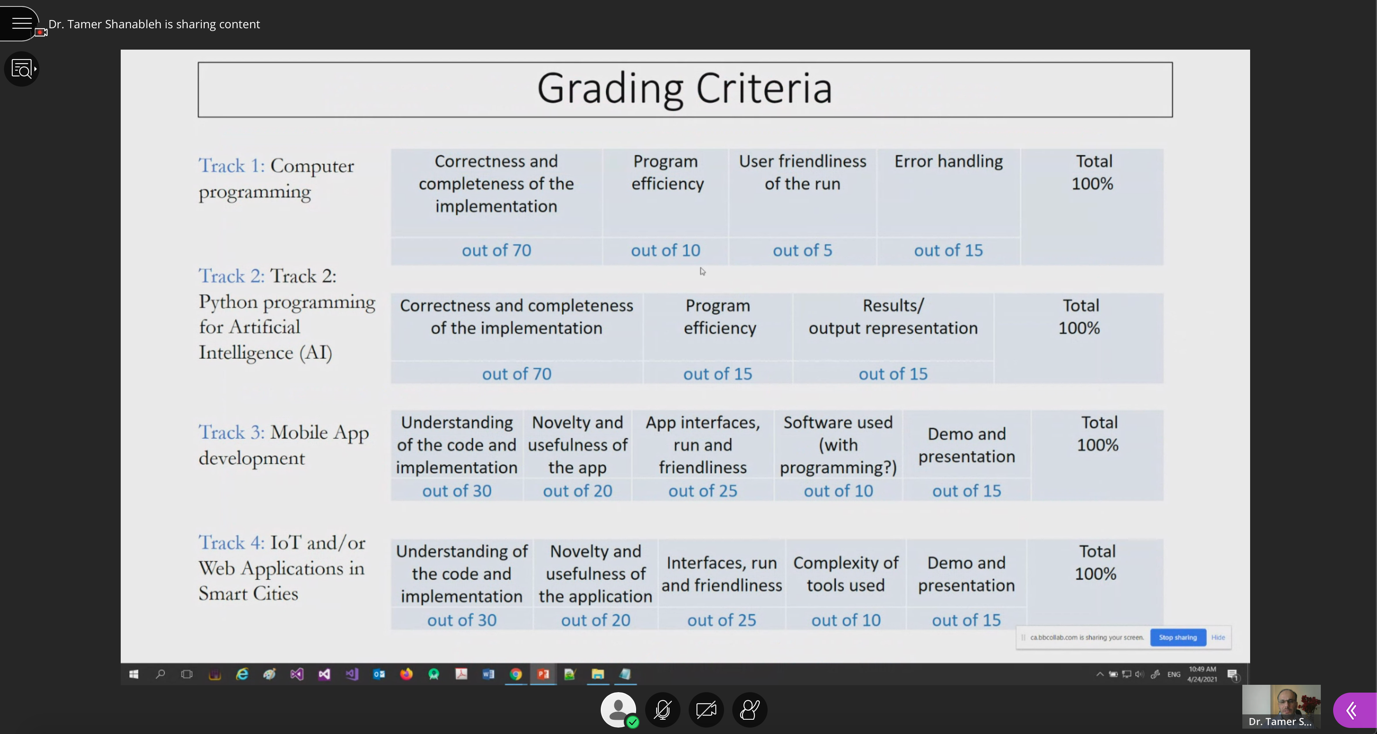Open the Windows notification center
Screen dimensions: 1377x734
click(1232, 674)
